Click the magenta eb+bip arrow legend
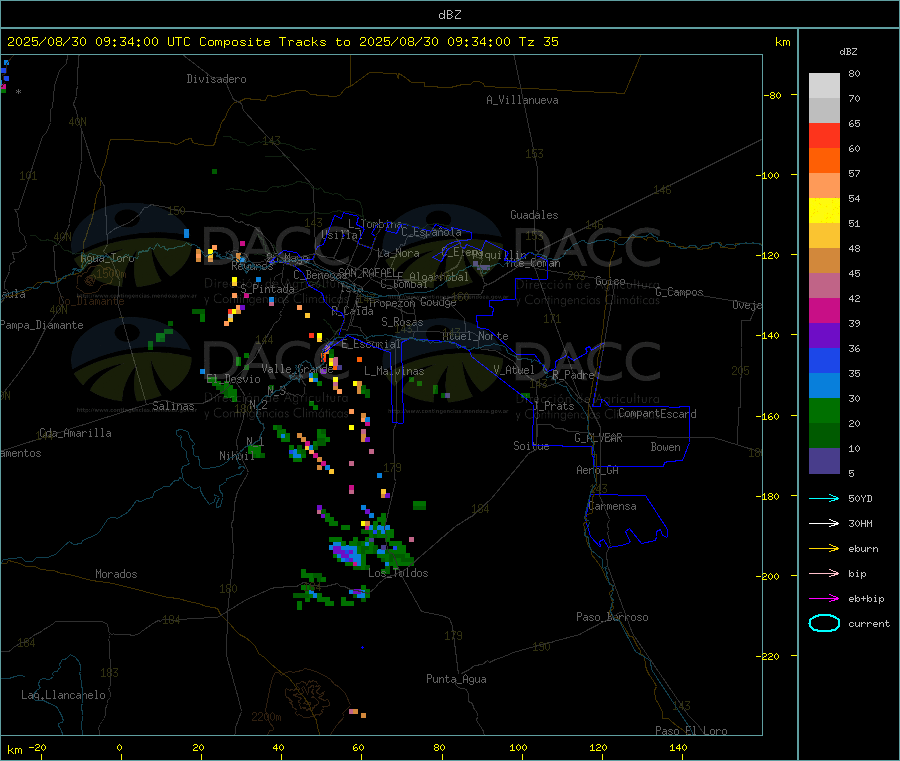 tap(824, 598)
